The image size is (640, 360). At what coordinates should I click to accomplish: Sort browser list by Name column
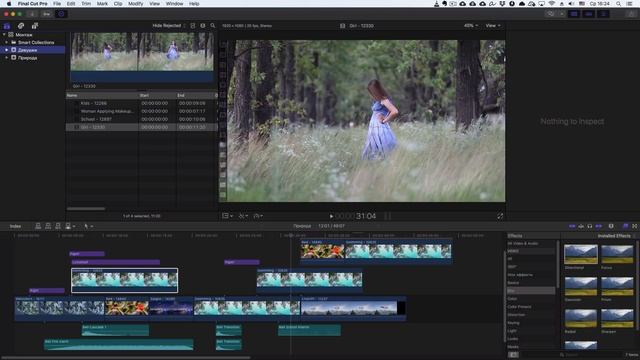click(x=102, y=96)
